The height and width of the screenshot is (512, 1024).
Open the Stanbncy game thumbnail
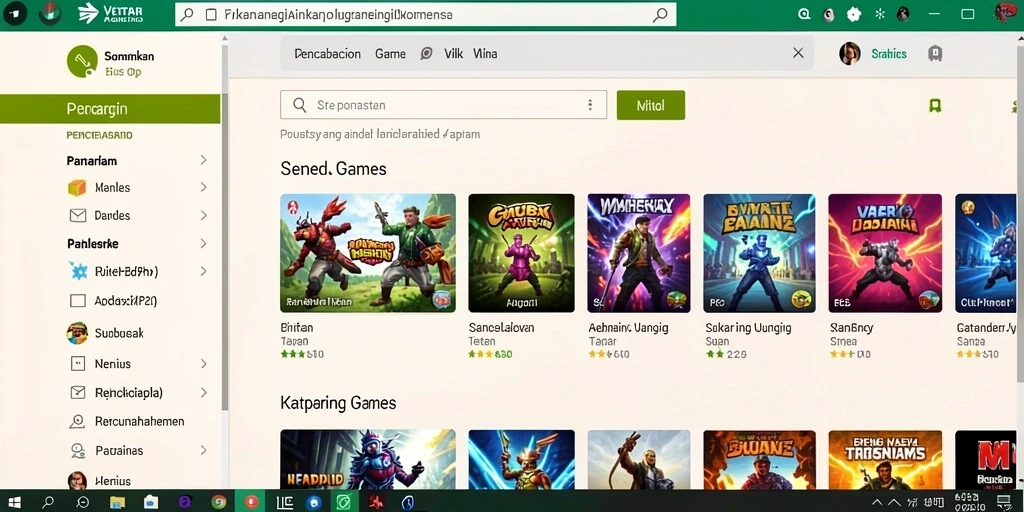885,253
